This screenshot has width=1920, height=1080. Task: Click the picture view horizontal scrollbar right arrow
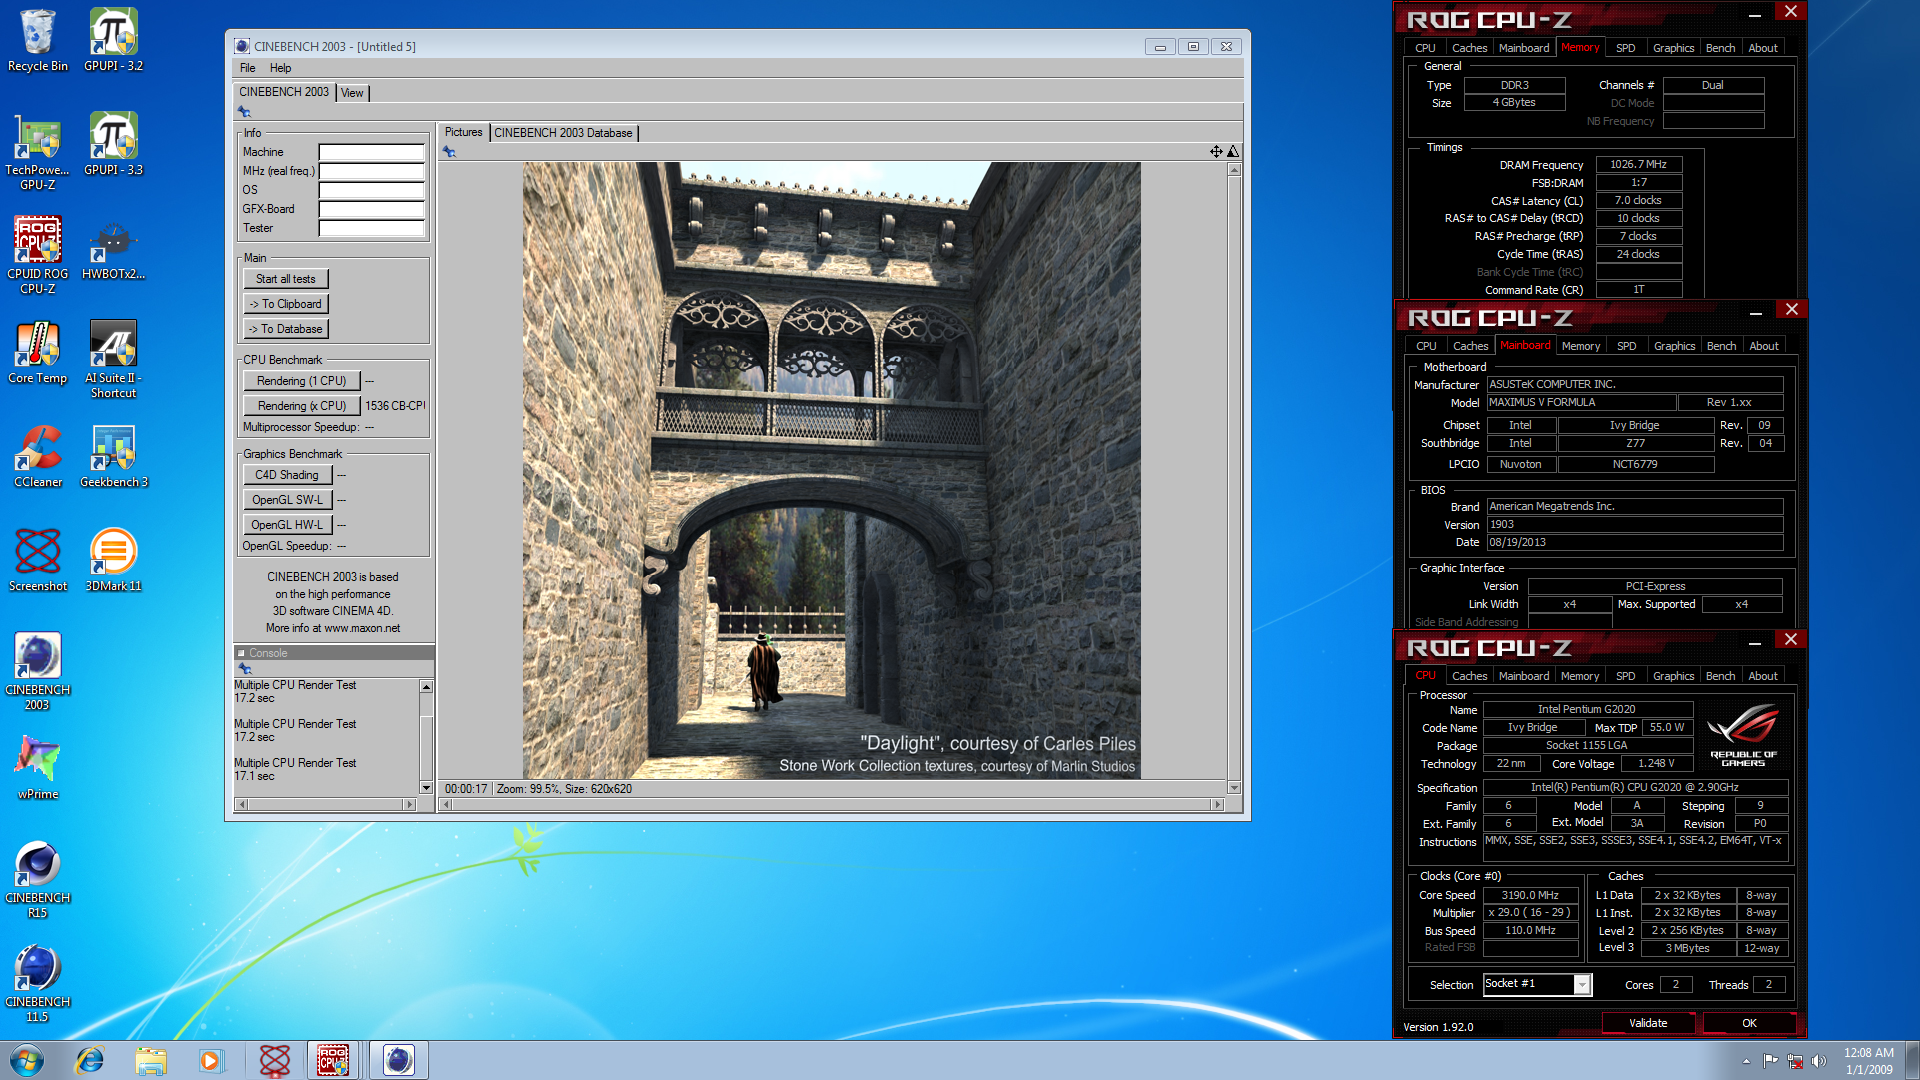(x=1217, y=804)
